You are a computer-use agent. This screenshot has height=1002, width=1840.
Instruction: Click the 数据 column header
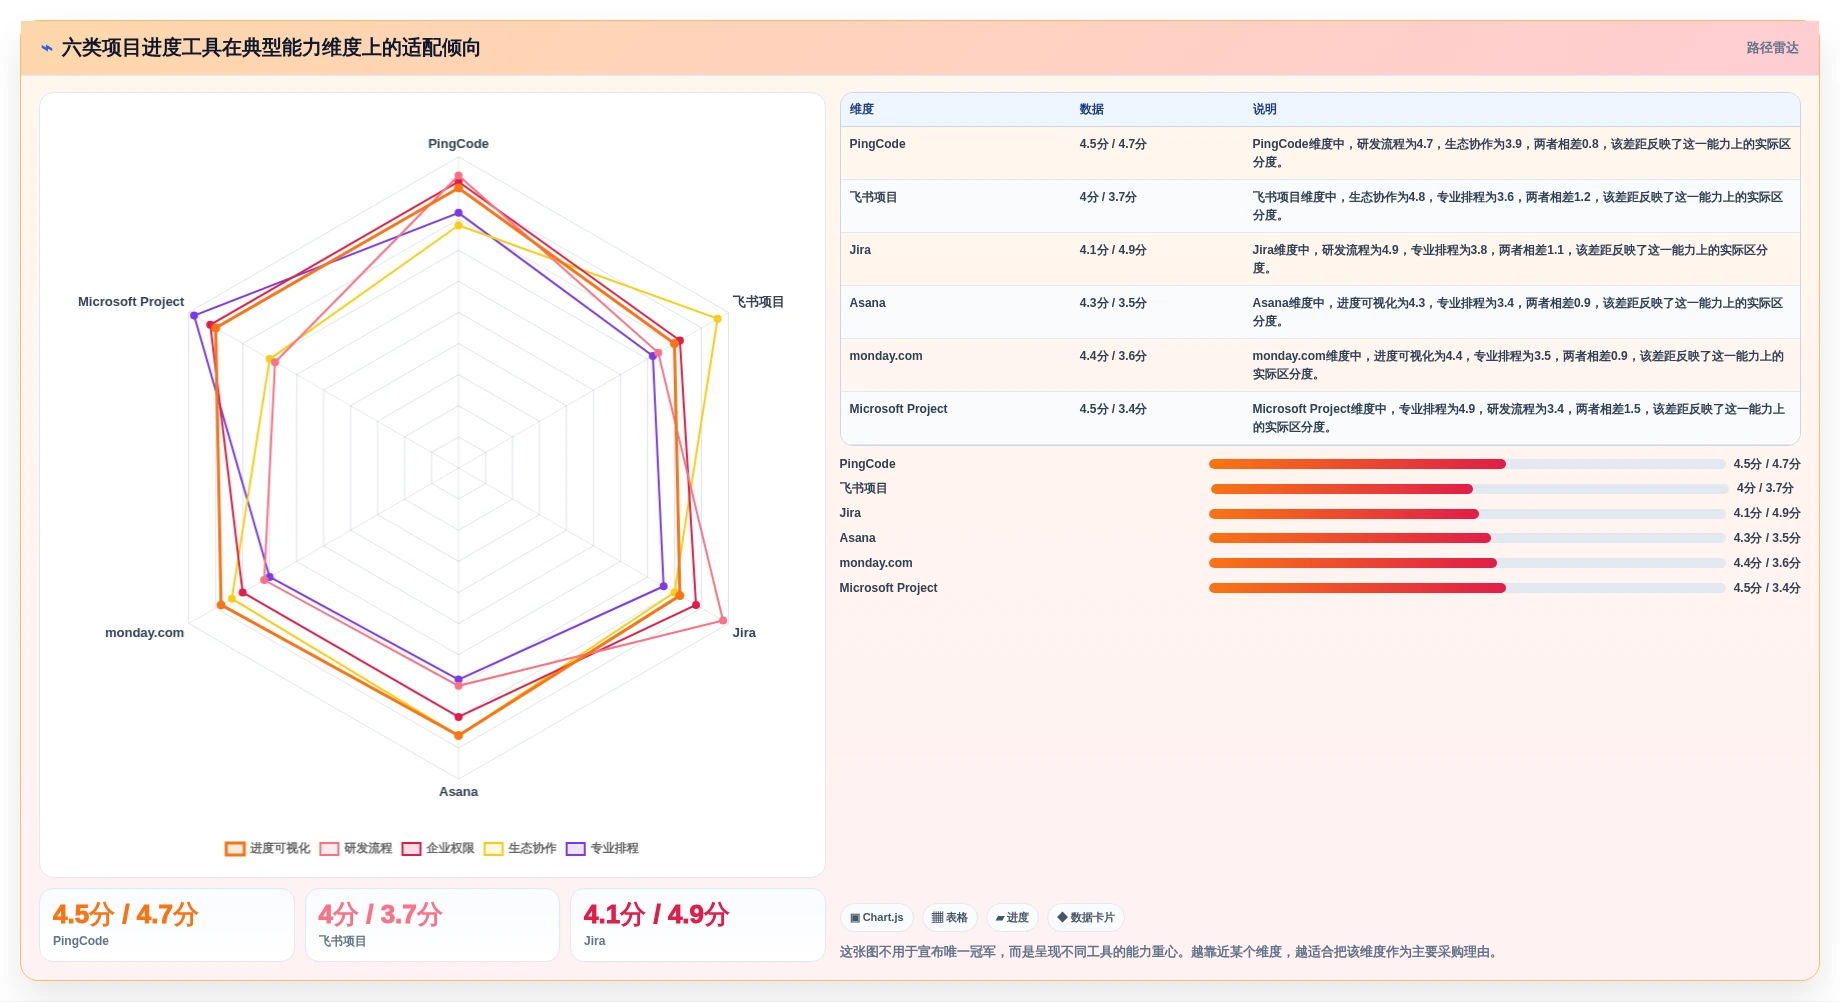(1091, 109)
